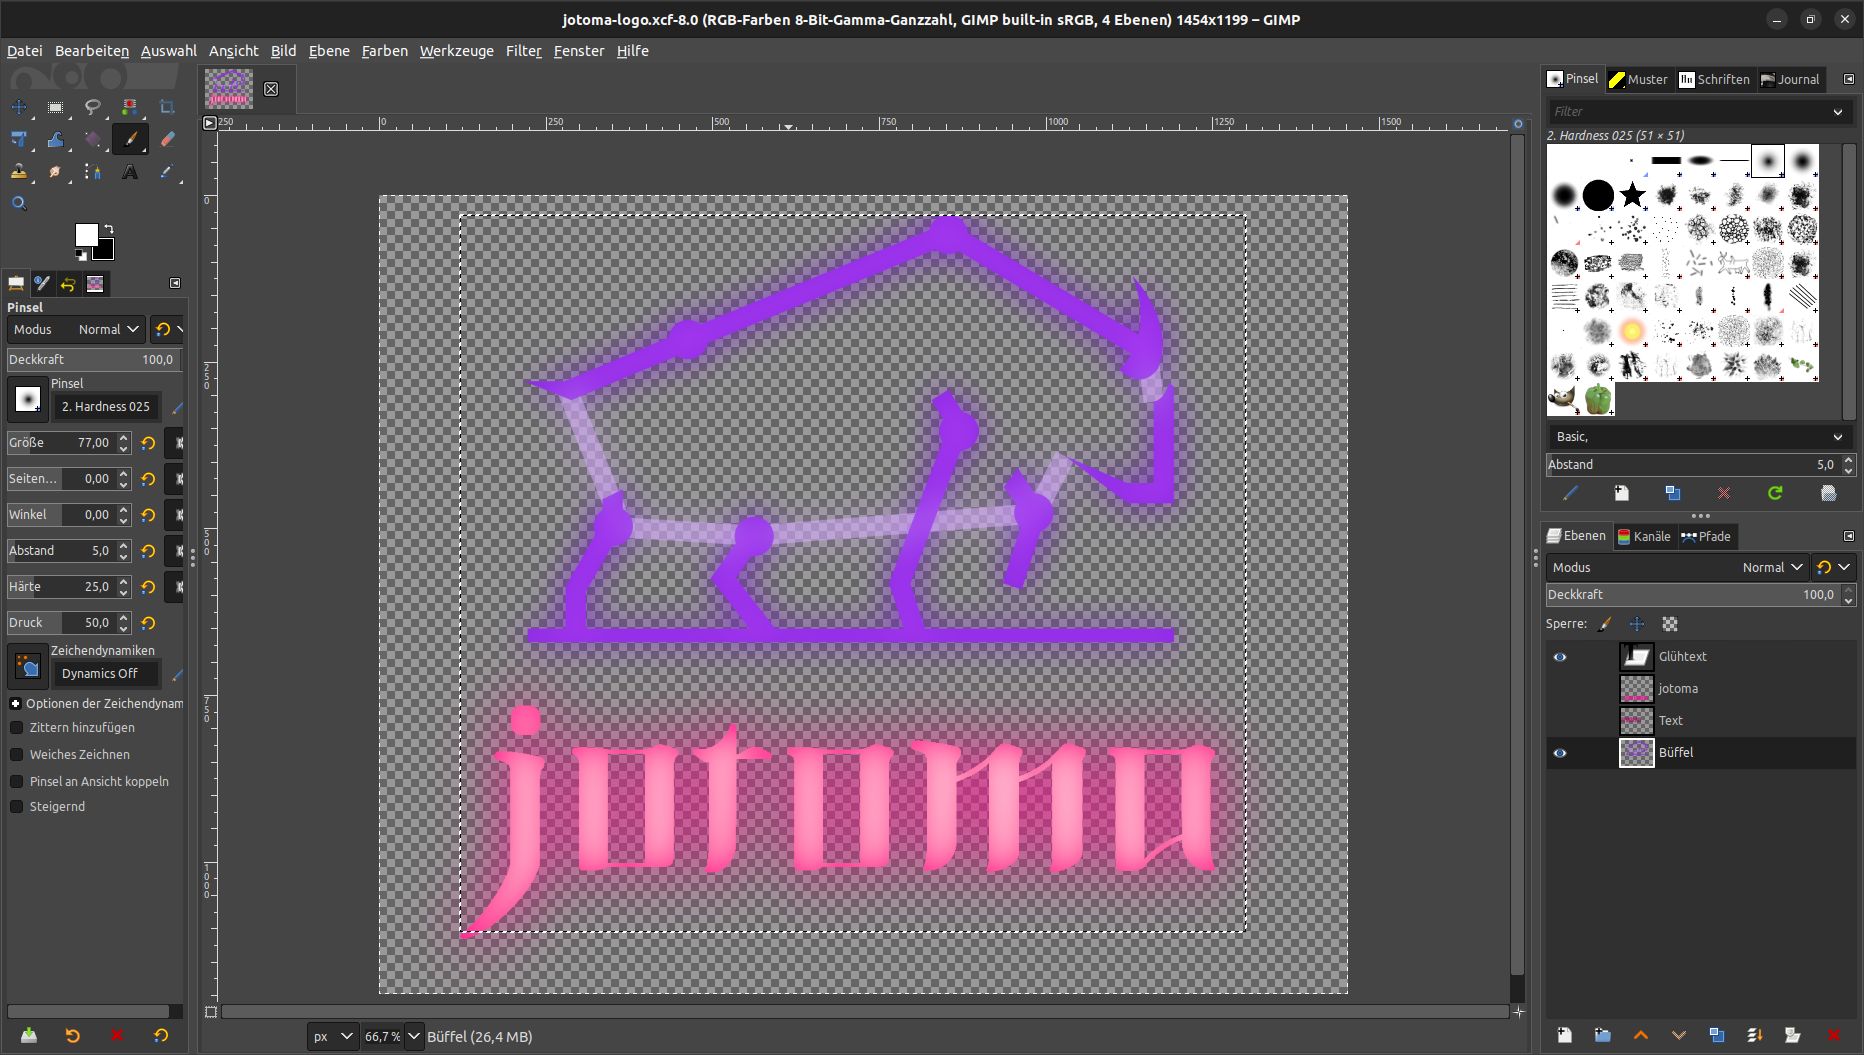Switch to the Kanäle tab

tap(1644, 536)
